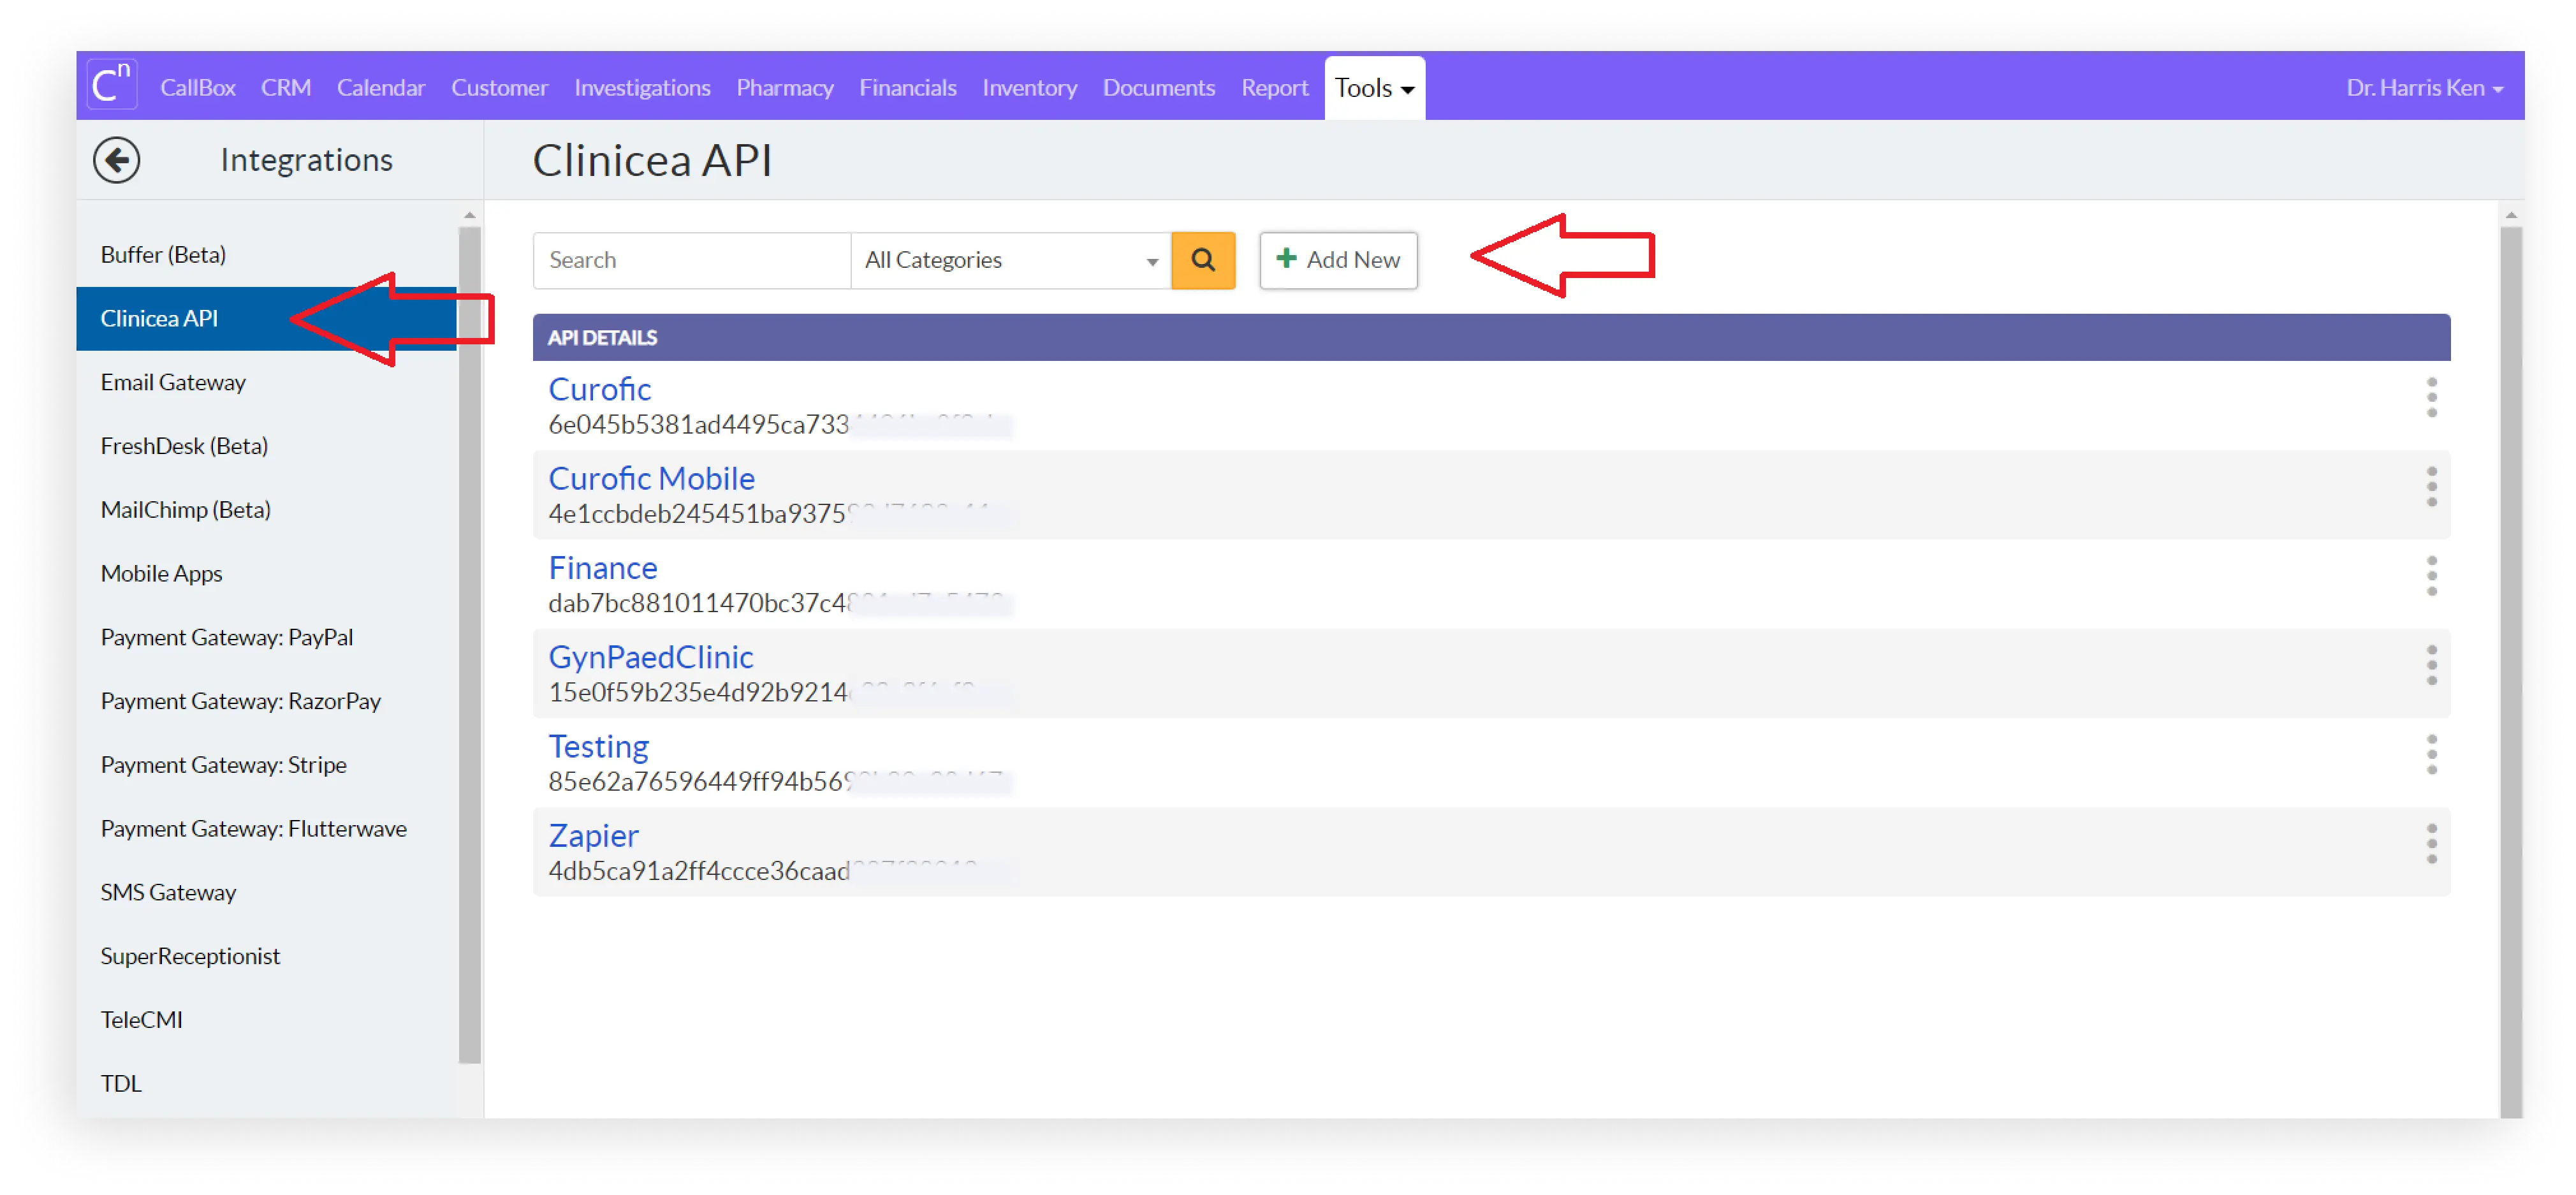The image size is (2576, 1195).
Task: Open the Tools dropdown menu
Action: tap(1374, 88)
